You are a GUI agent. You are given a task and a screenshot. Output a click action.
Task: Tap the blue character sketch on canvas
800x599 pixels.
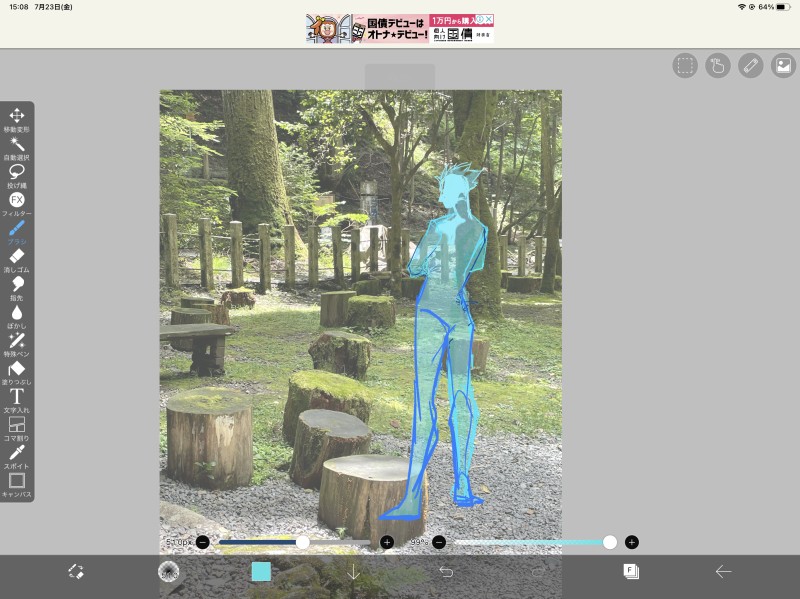(446, 341)
